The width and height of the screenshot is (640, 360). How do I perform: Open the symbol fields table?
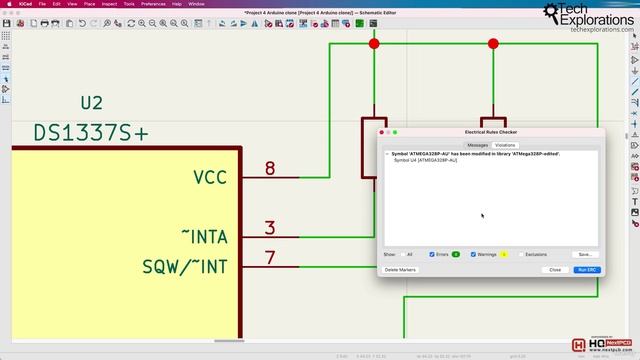point(336,24)
